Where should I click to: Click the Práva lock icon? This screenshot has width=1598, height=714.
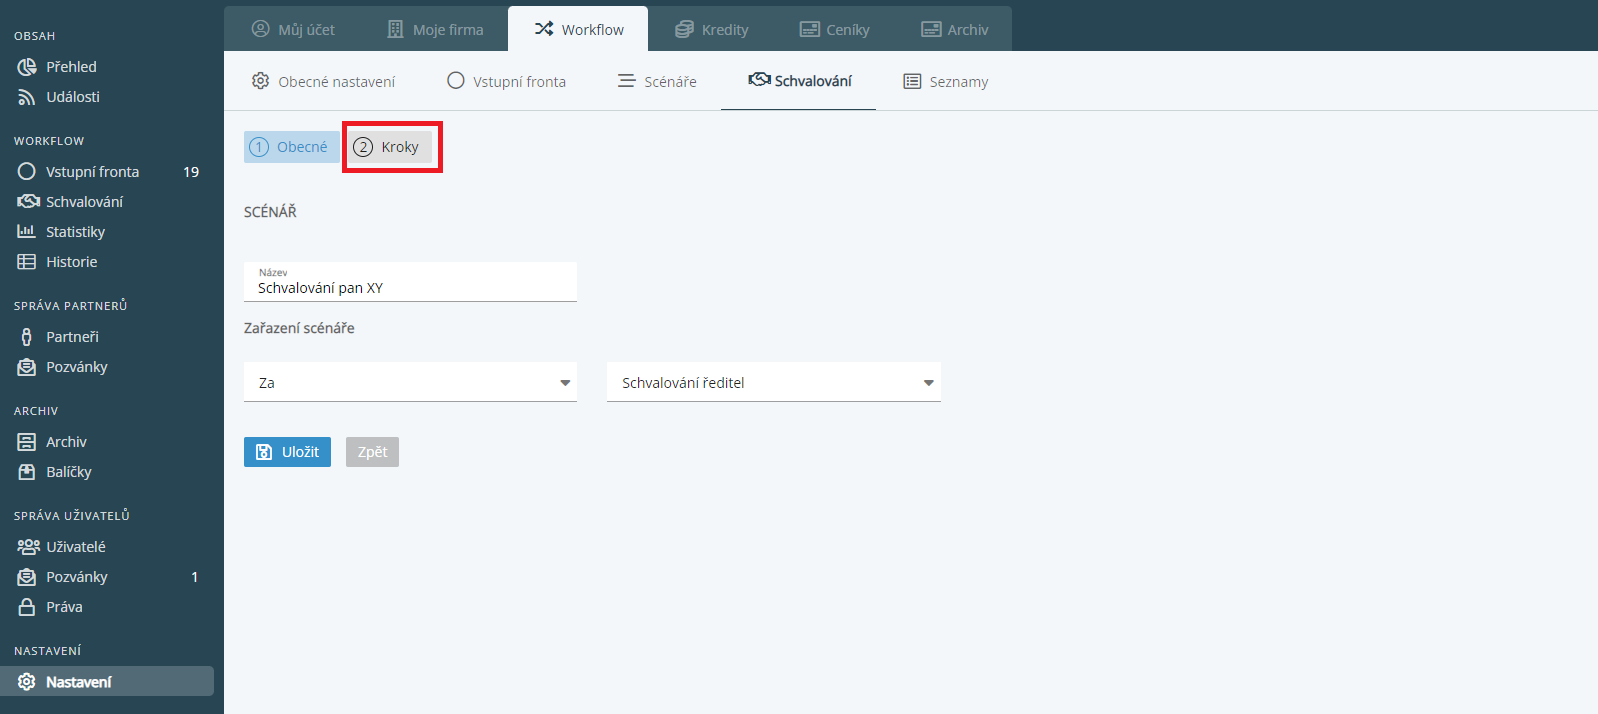pyautogui.click(x=27, y=607)
